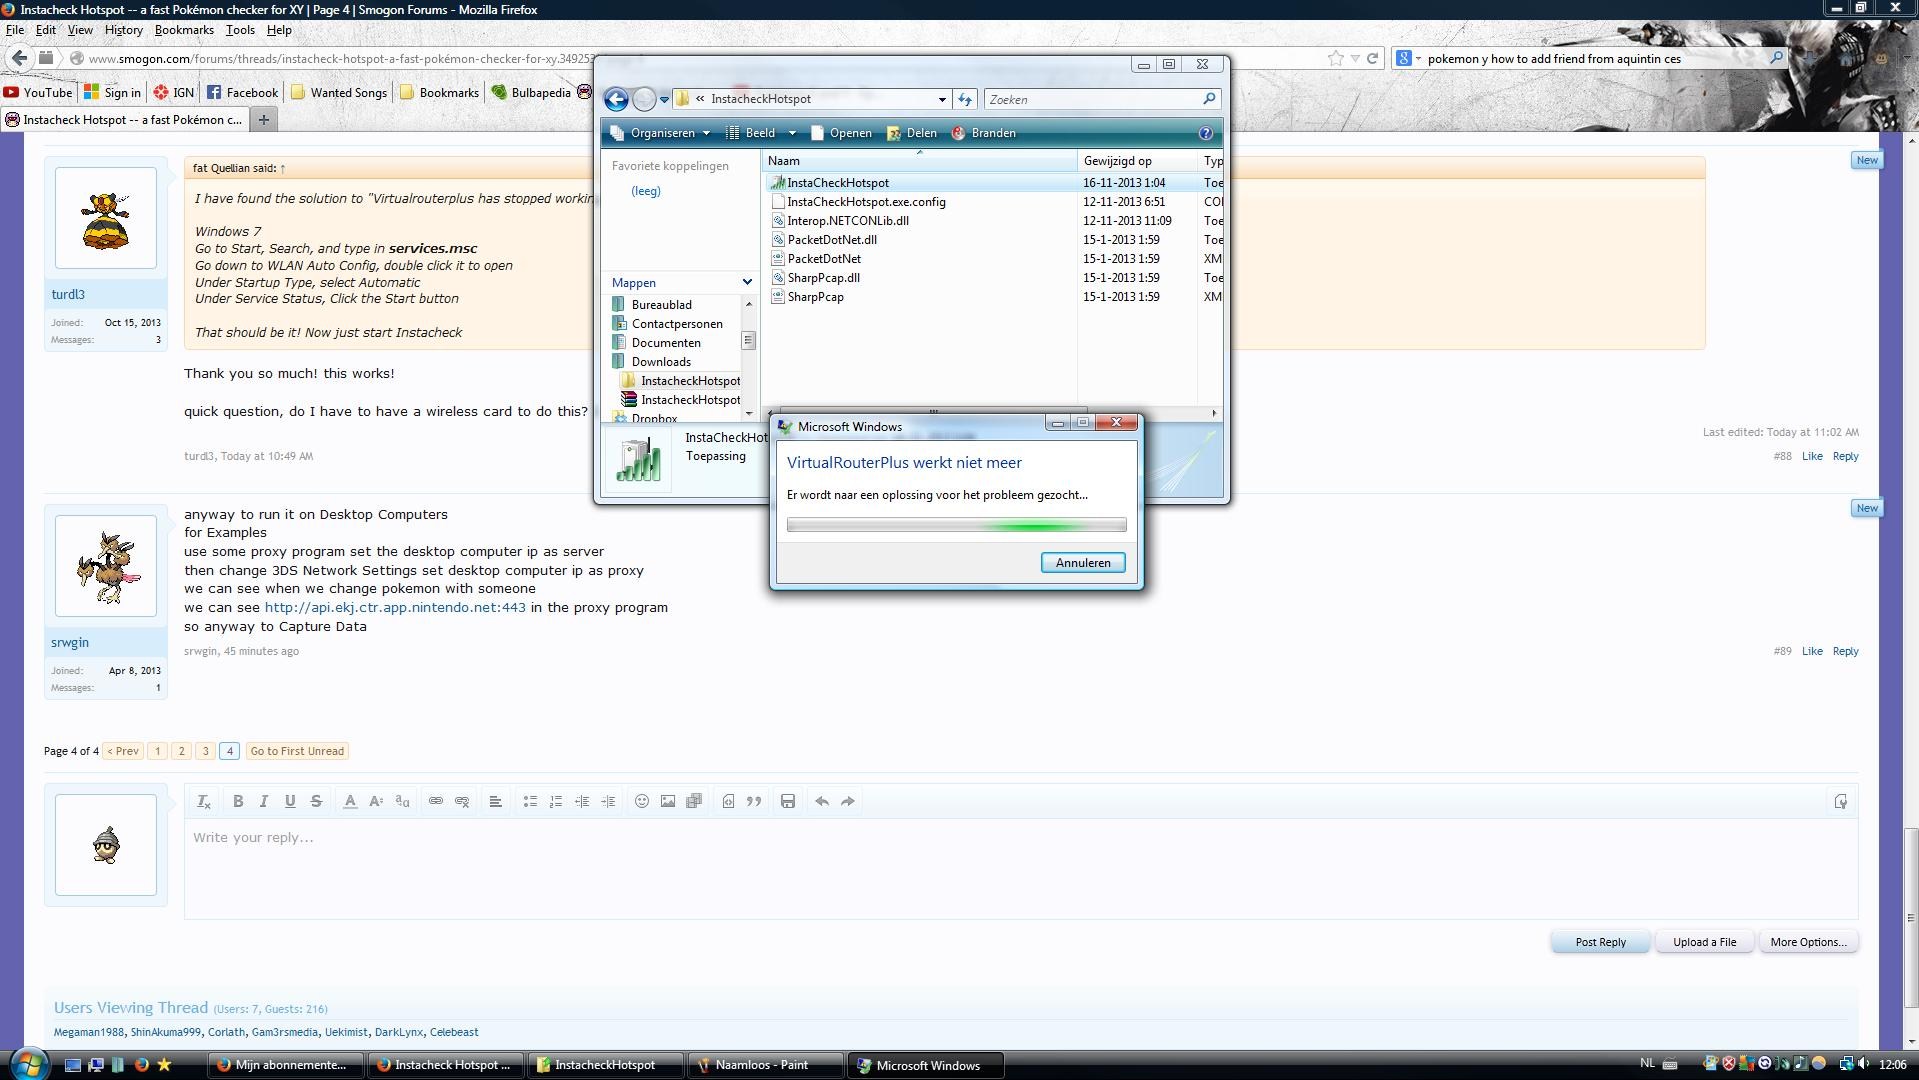
Task: Click Explorer back navigation arrow
Action: coord(616,99)
